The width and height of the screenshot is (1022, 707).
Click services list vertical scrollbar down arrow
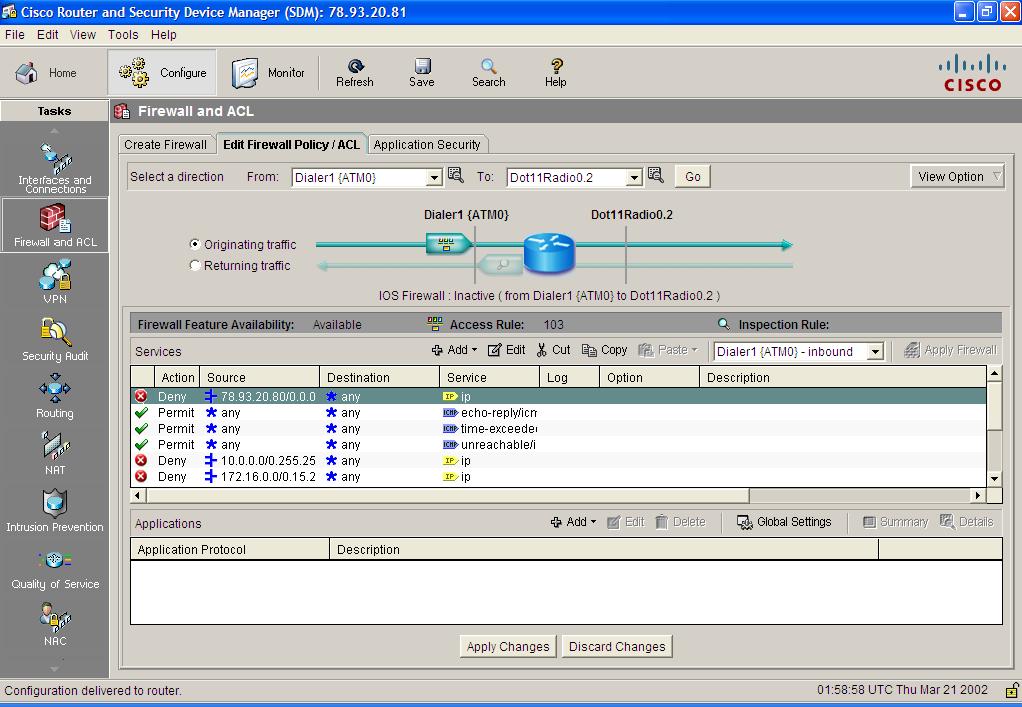(994, 478)
